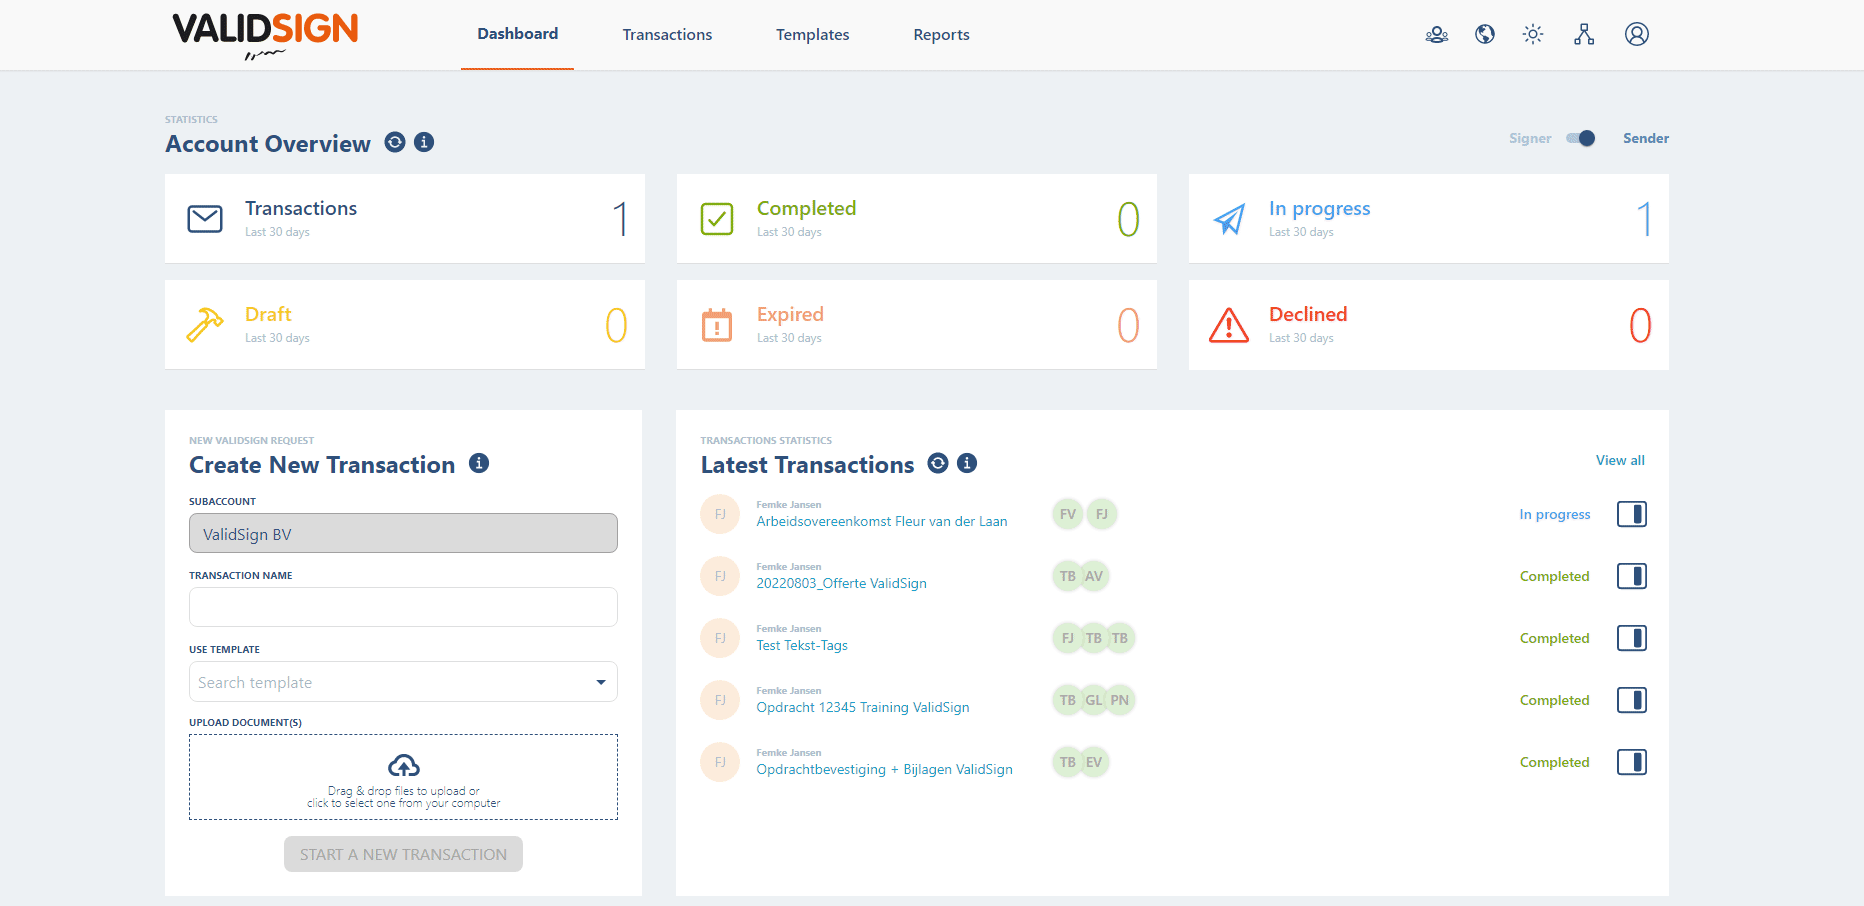Screen dimensions: 1864x906
Task: Open the subaccount hierarchy icon
Action: point(1584,35)
